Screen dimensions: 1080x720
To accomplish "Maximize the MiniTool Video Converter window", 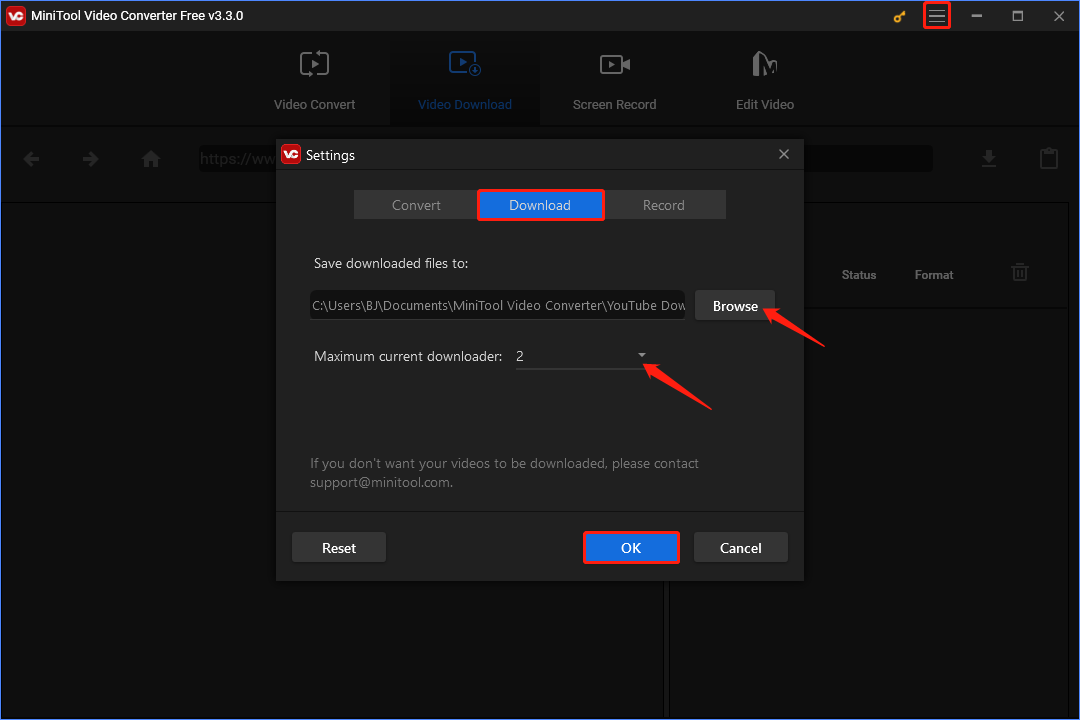I will (x=1017, y=16).
